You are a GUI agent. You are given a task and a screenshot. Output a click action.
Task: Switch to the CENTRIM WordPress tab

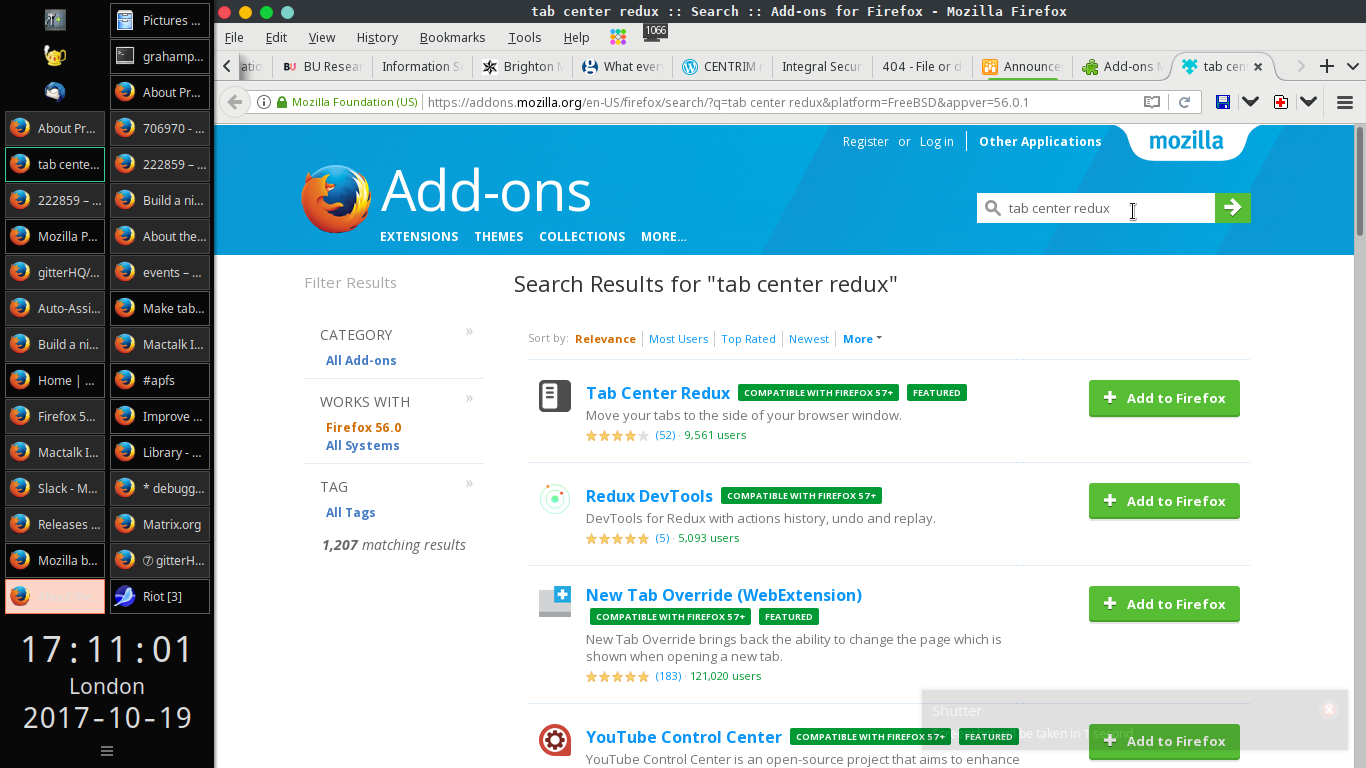point(722,66)
